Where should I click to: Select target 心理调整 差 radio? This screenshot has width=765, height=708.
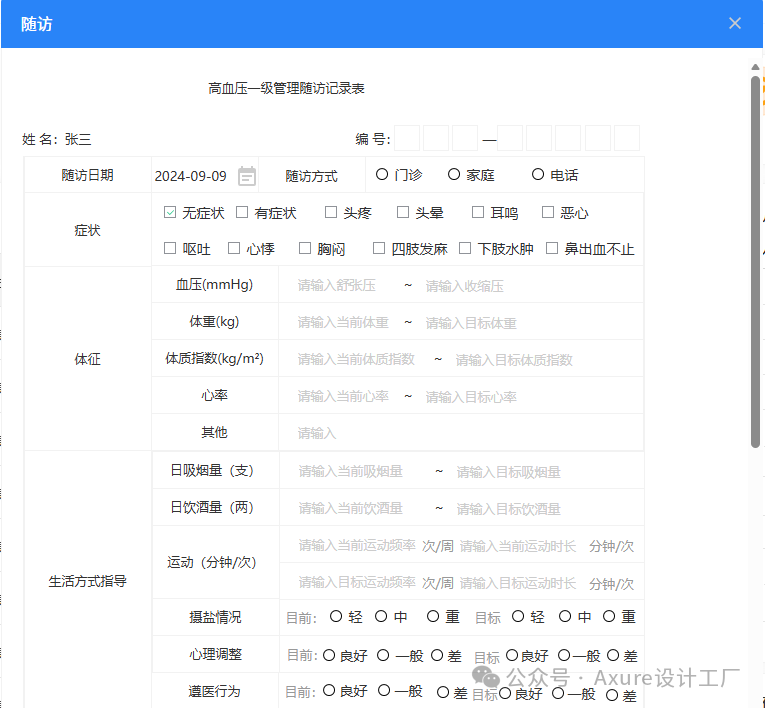613,655
